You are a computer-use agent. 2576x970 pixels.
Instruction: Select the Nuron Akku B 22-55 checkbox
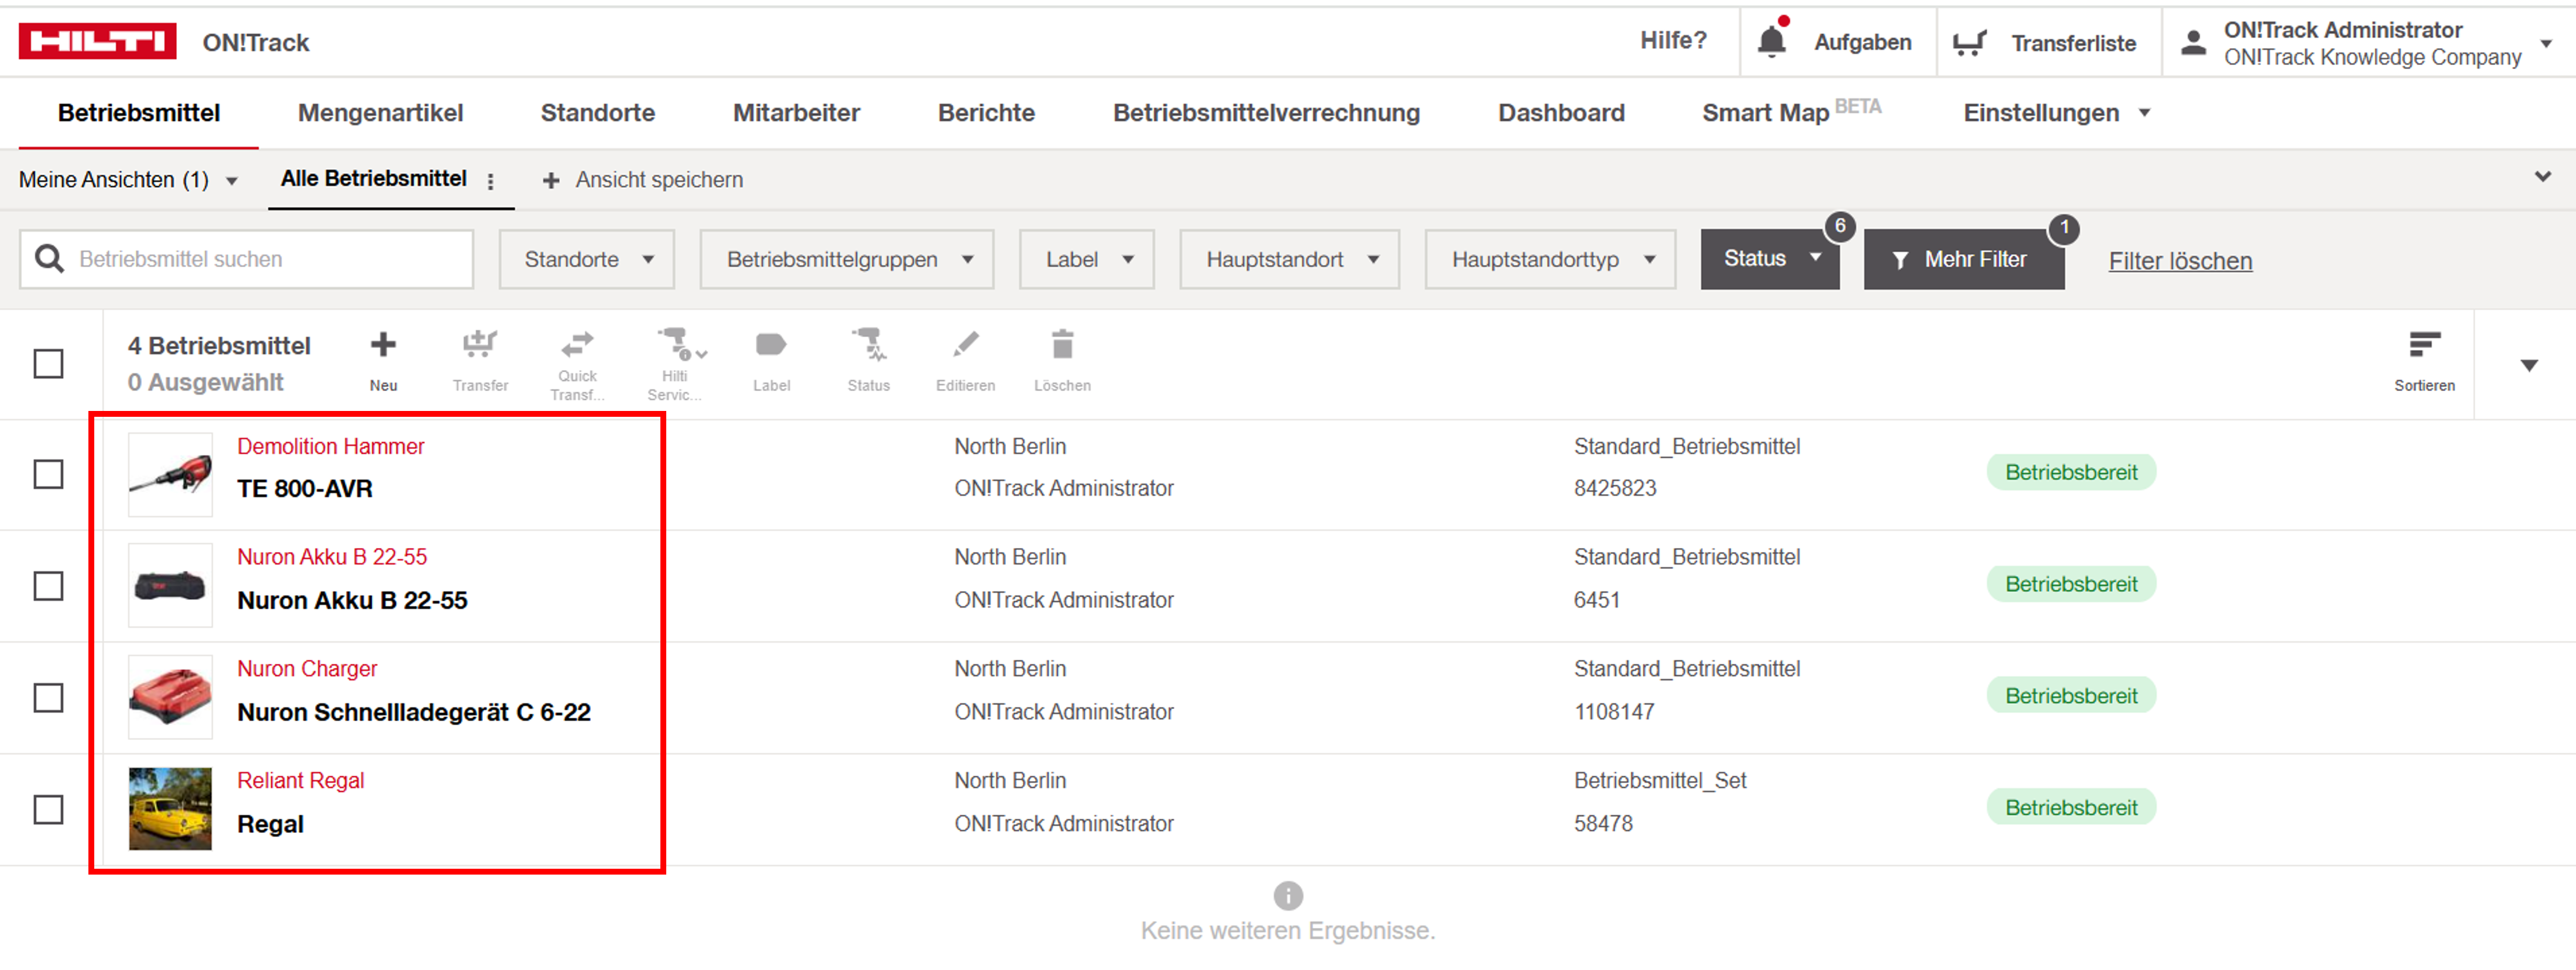[48, 586]
